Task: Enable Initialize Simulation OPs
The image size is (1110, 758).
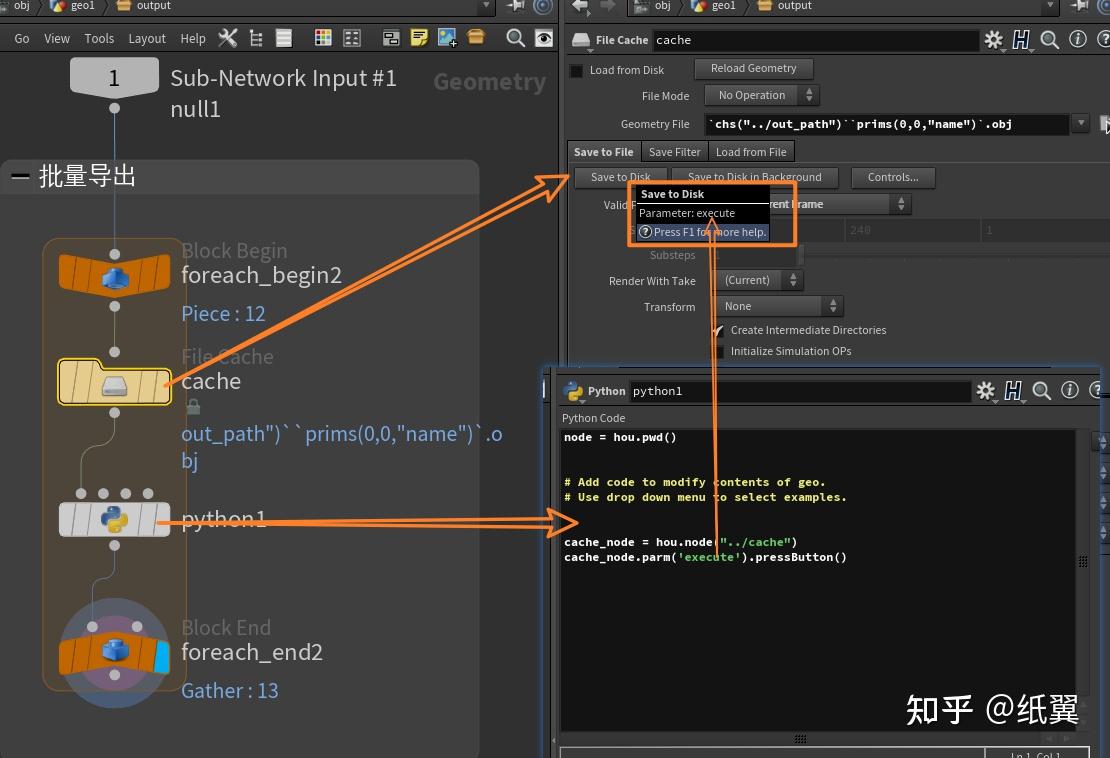Action: coord(717,351)
